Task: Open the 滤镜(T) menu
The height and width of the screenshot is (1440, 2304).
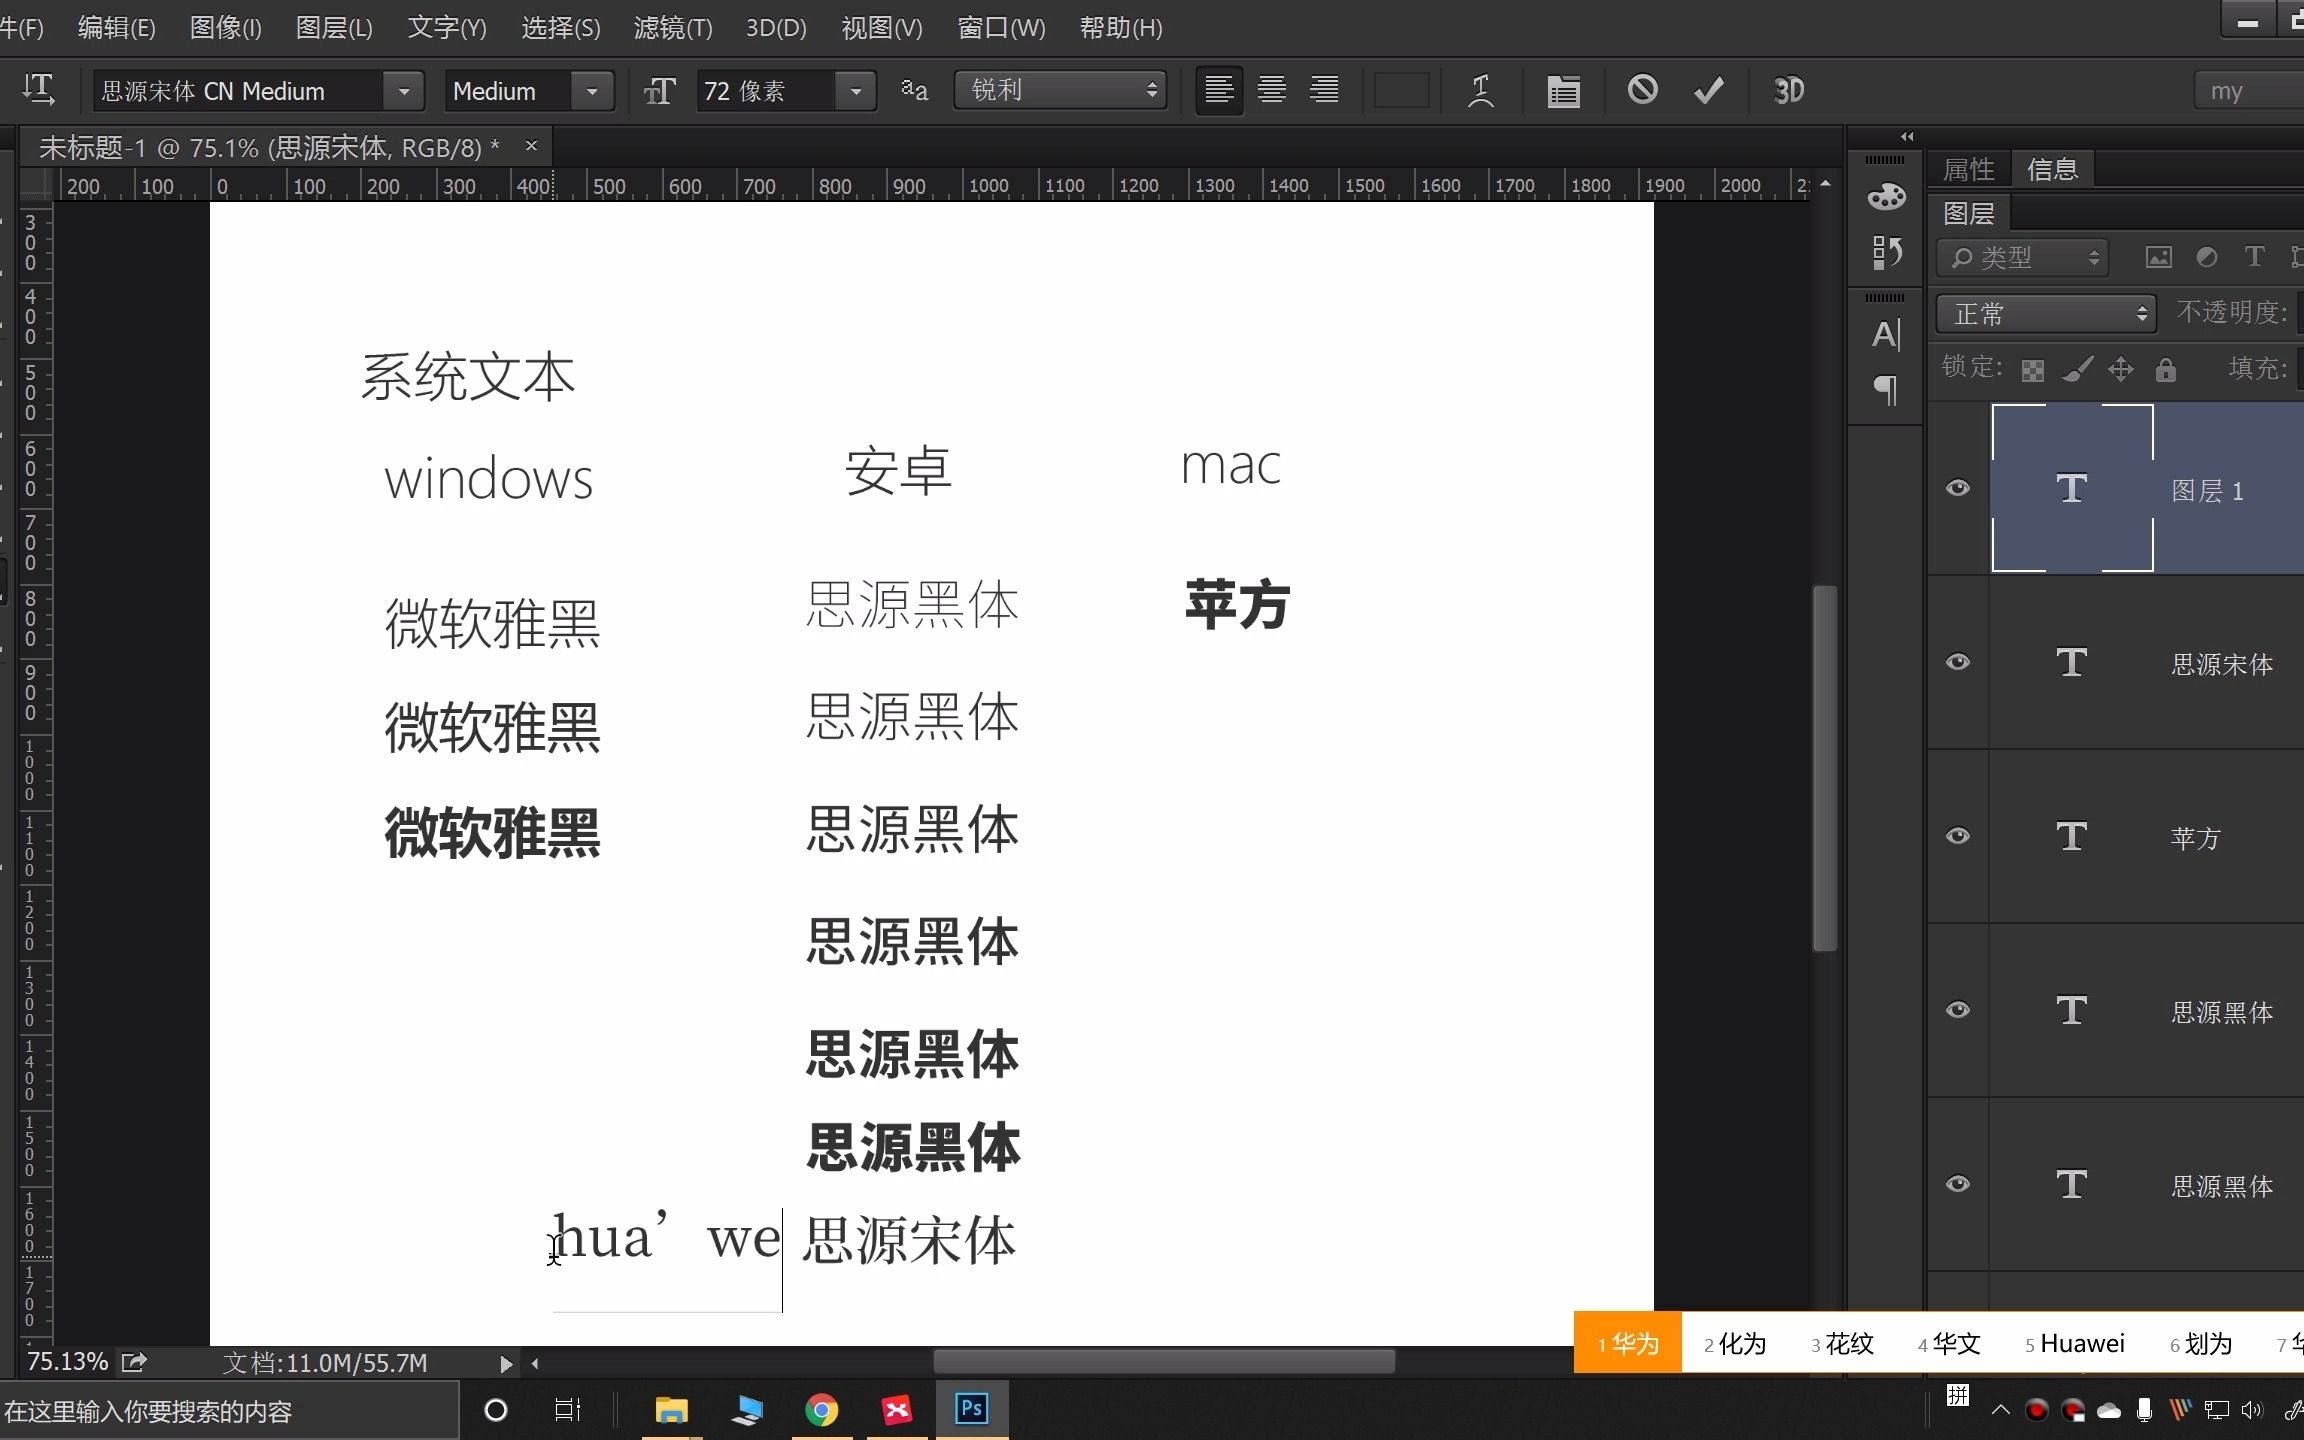Action: click(x=673, y=28)
